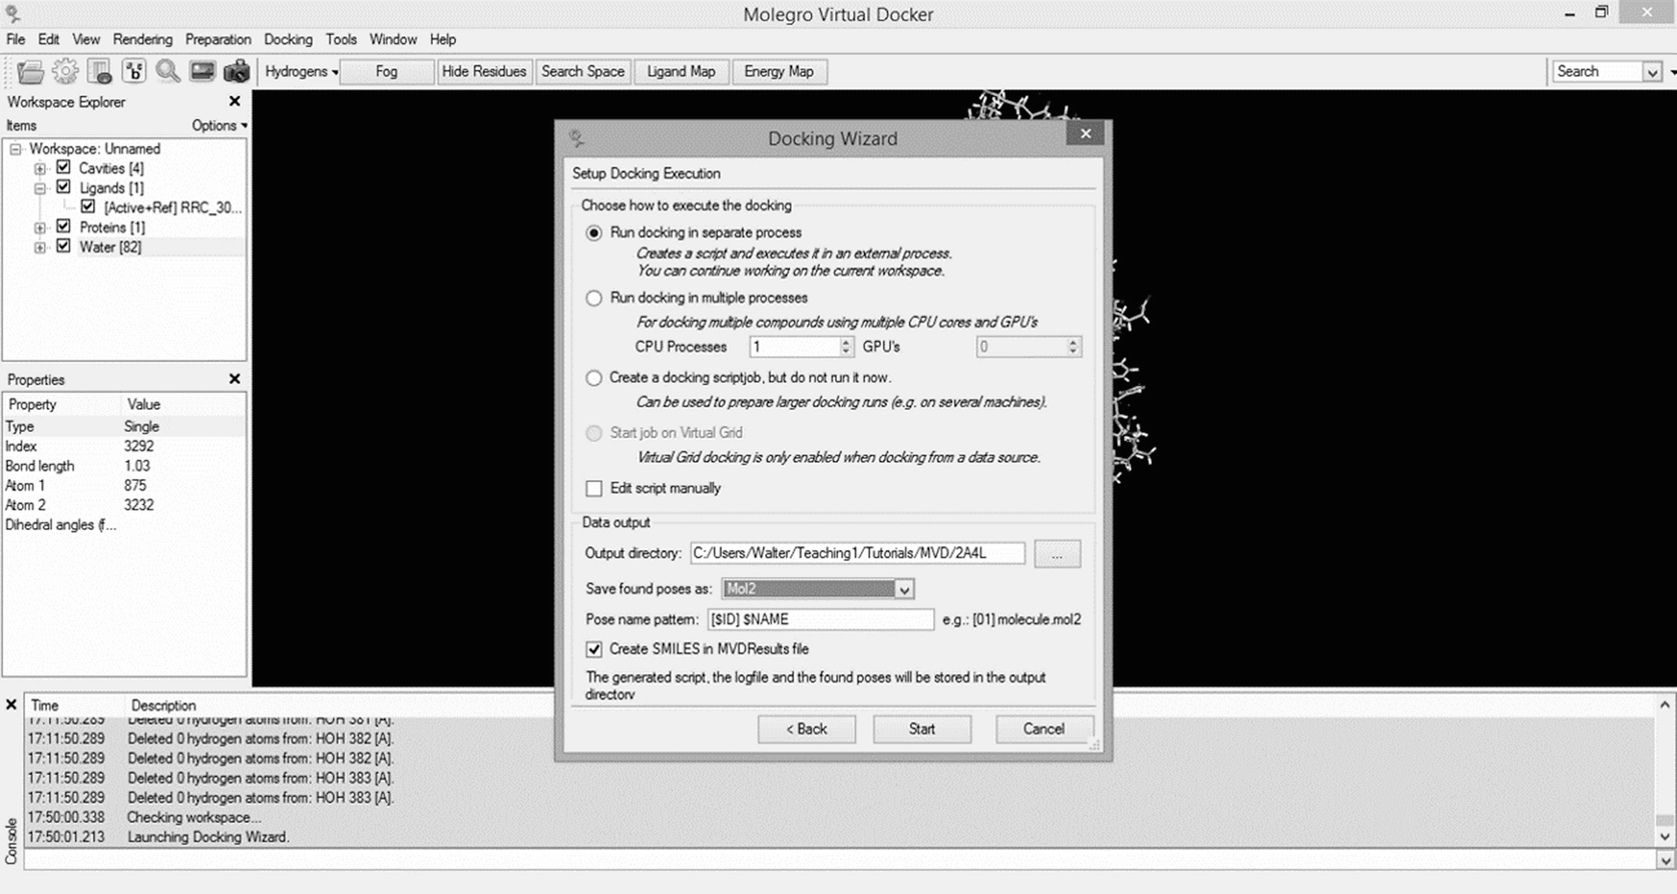The height and width of the screenshot is (894, 1677).
Task: Start the docking run
Action: (922, 729)
